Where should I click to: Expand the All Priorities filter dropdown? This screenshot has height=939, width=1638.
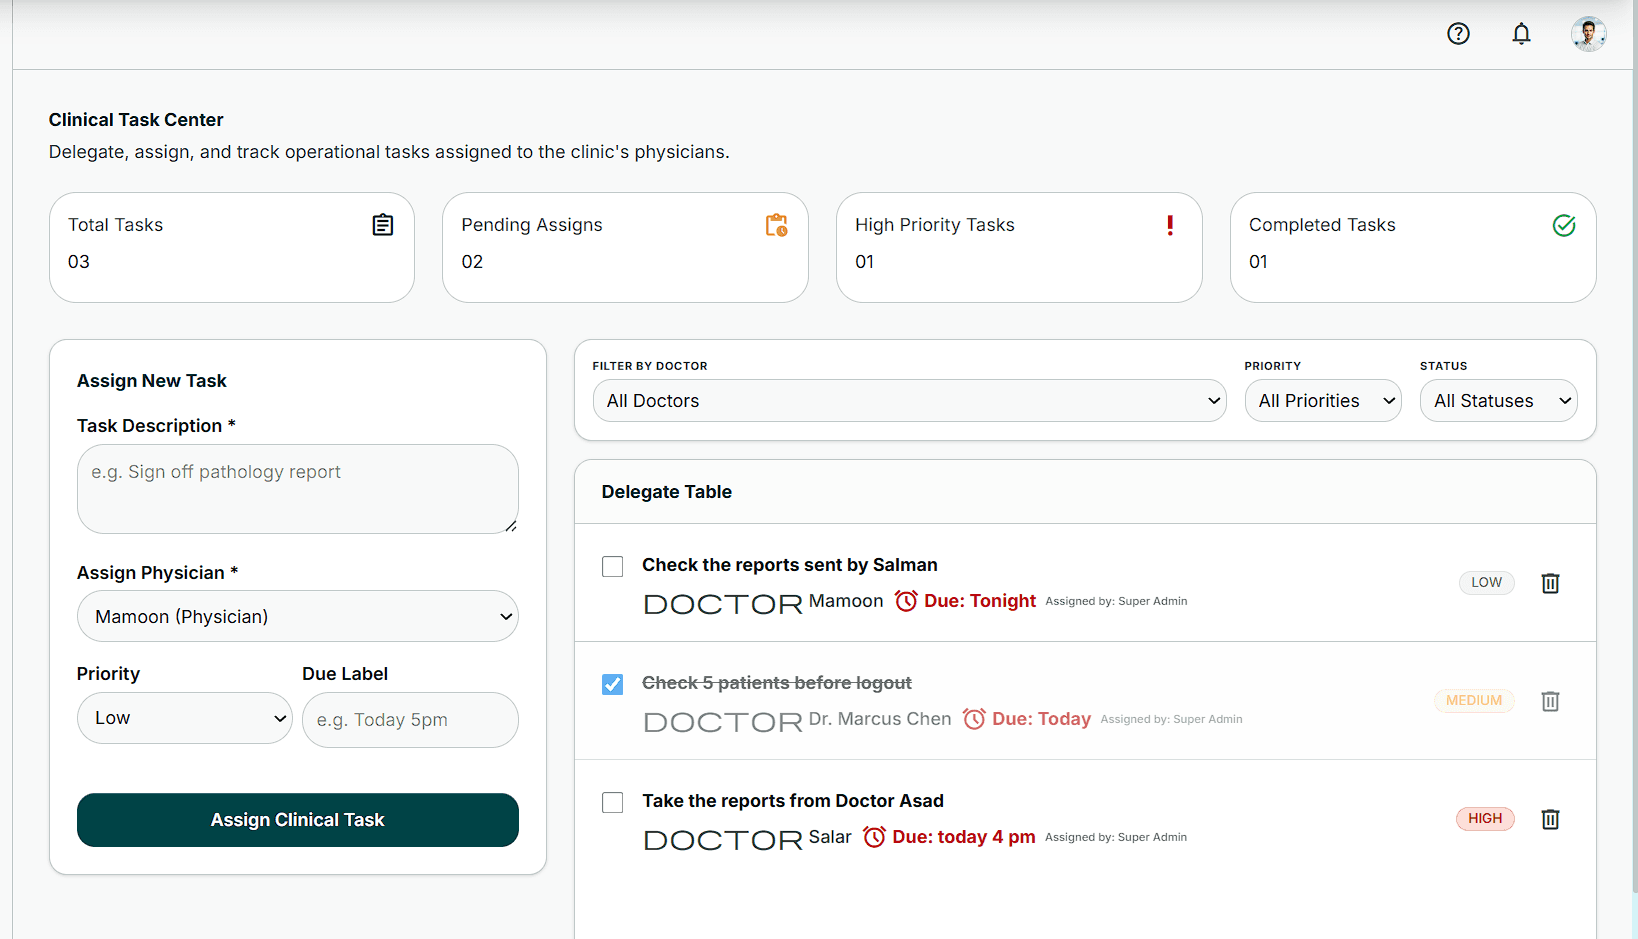click(x=1323, y=400)
